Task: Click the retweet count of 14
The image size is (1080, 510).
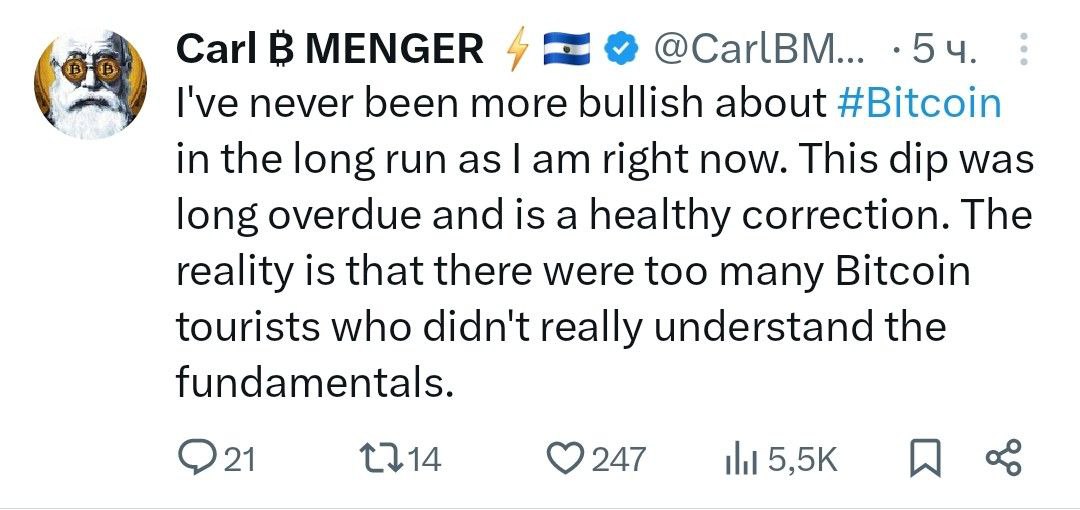Action: click(425, 459)
